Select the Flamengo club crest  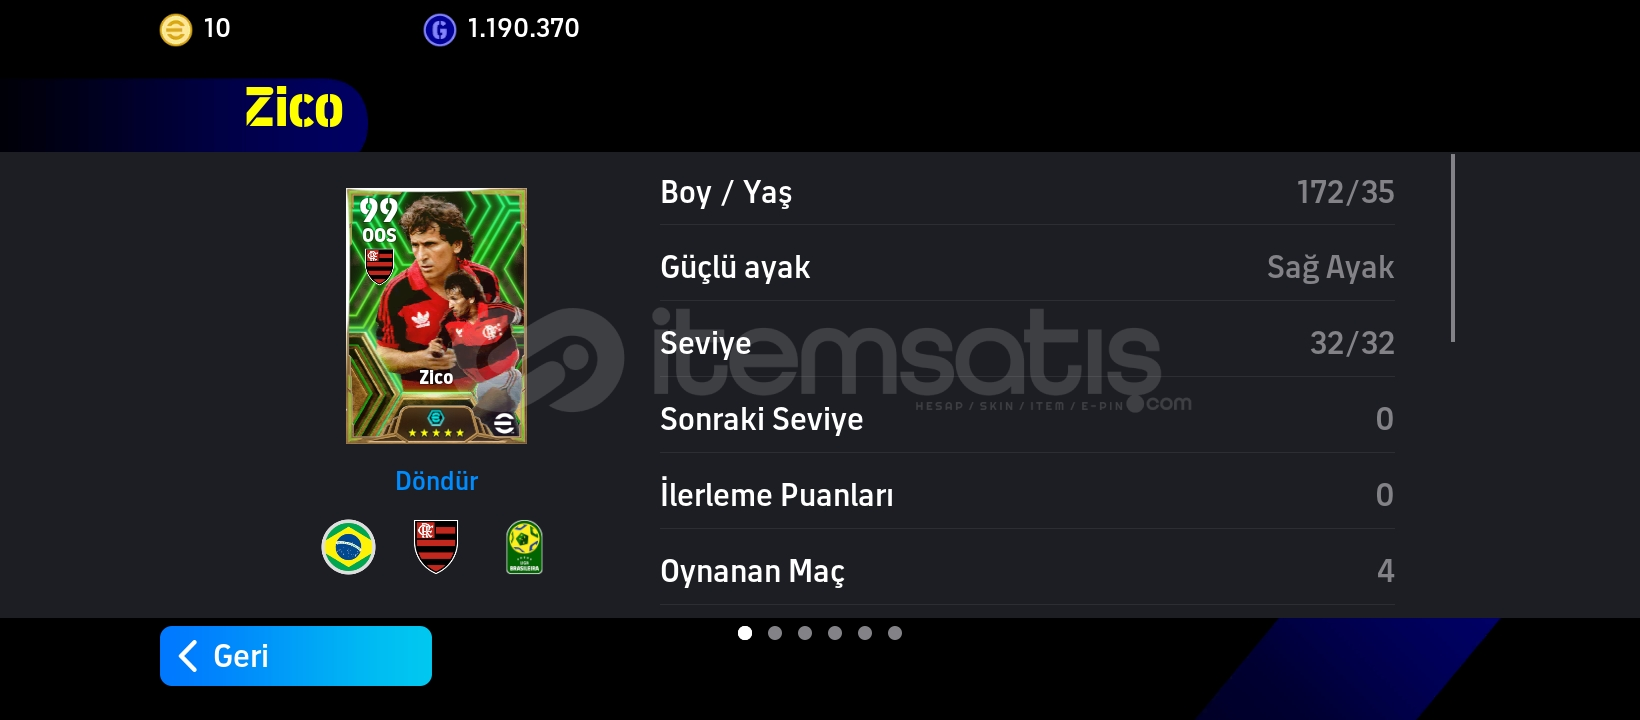coord(436,546)
